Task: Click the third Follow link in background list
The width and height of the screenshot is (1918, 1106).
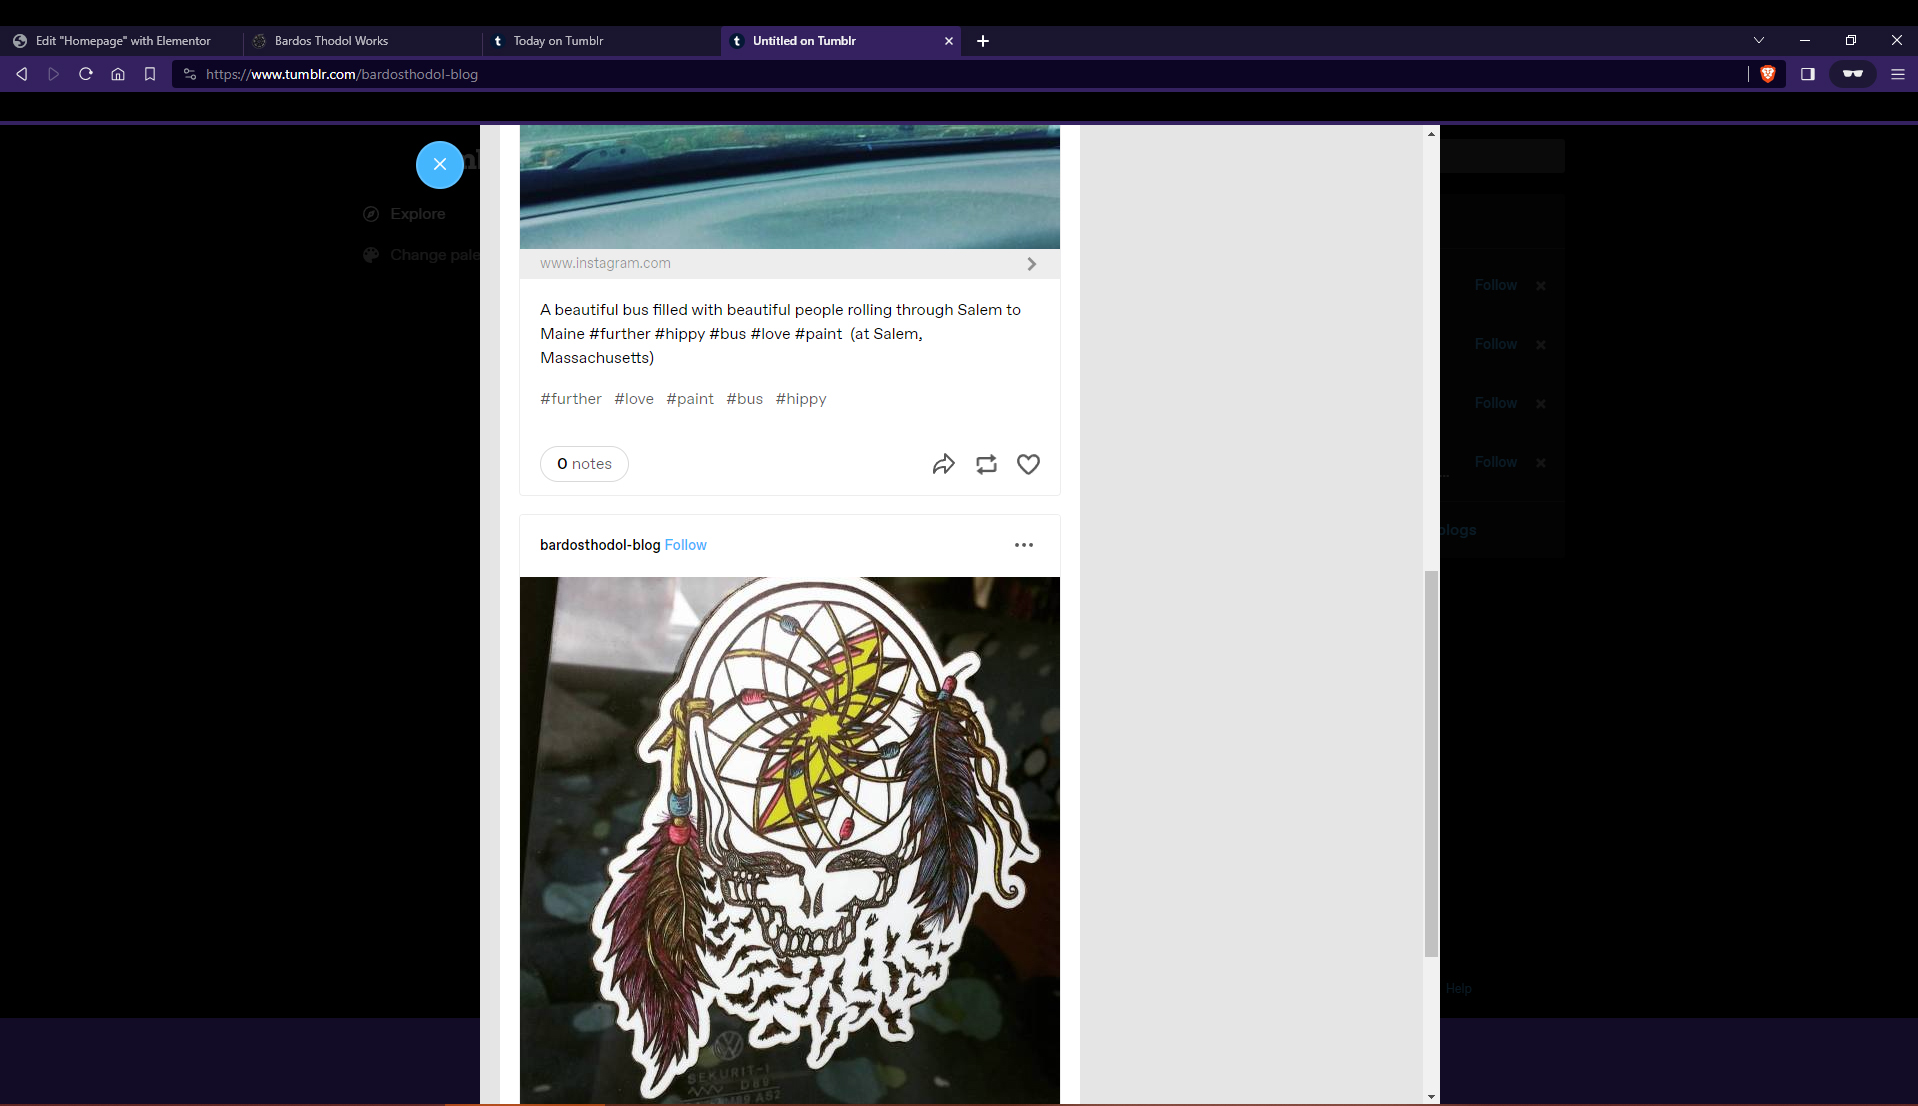Action: (1496, 403)
